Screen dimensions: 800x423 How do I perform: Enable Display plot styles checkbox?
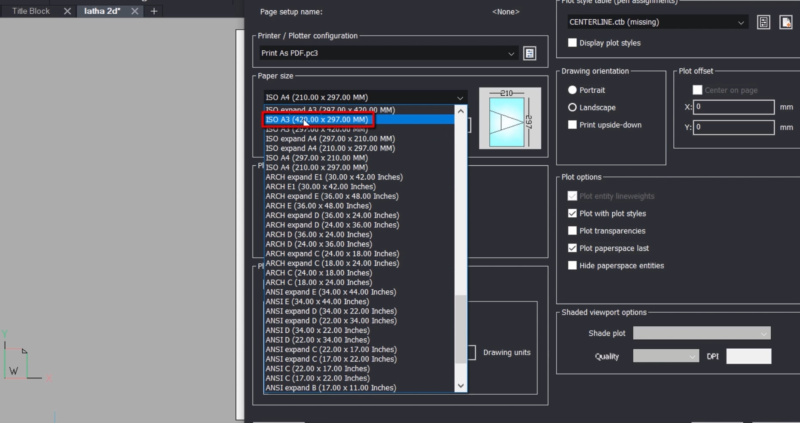click(x=572, y=43)
